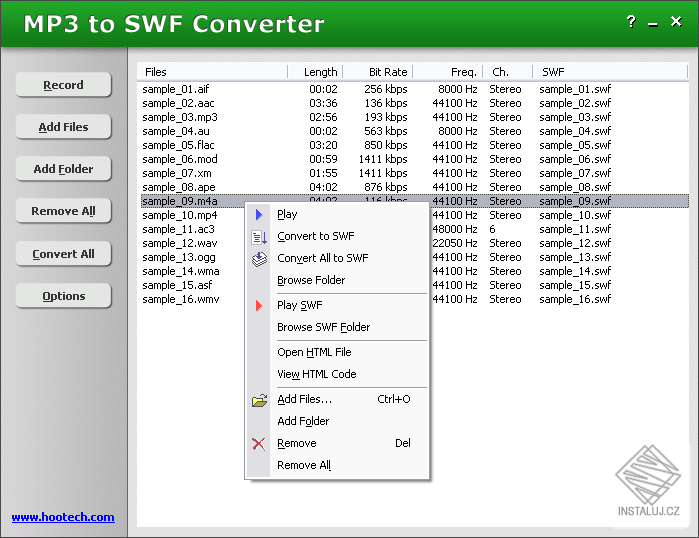The width and height of the screenshot is (699, 538).
Task: Click the Convert All button
Action: 63,254
